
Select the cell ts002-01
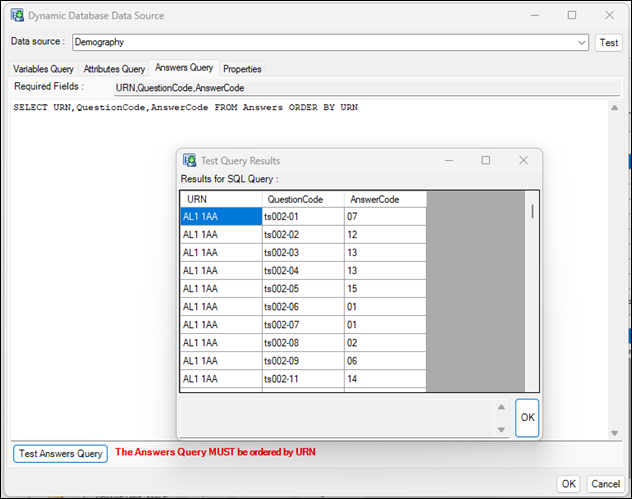coord(303,216)
